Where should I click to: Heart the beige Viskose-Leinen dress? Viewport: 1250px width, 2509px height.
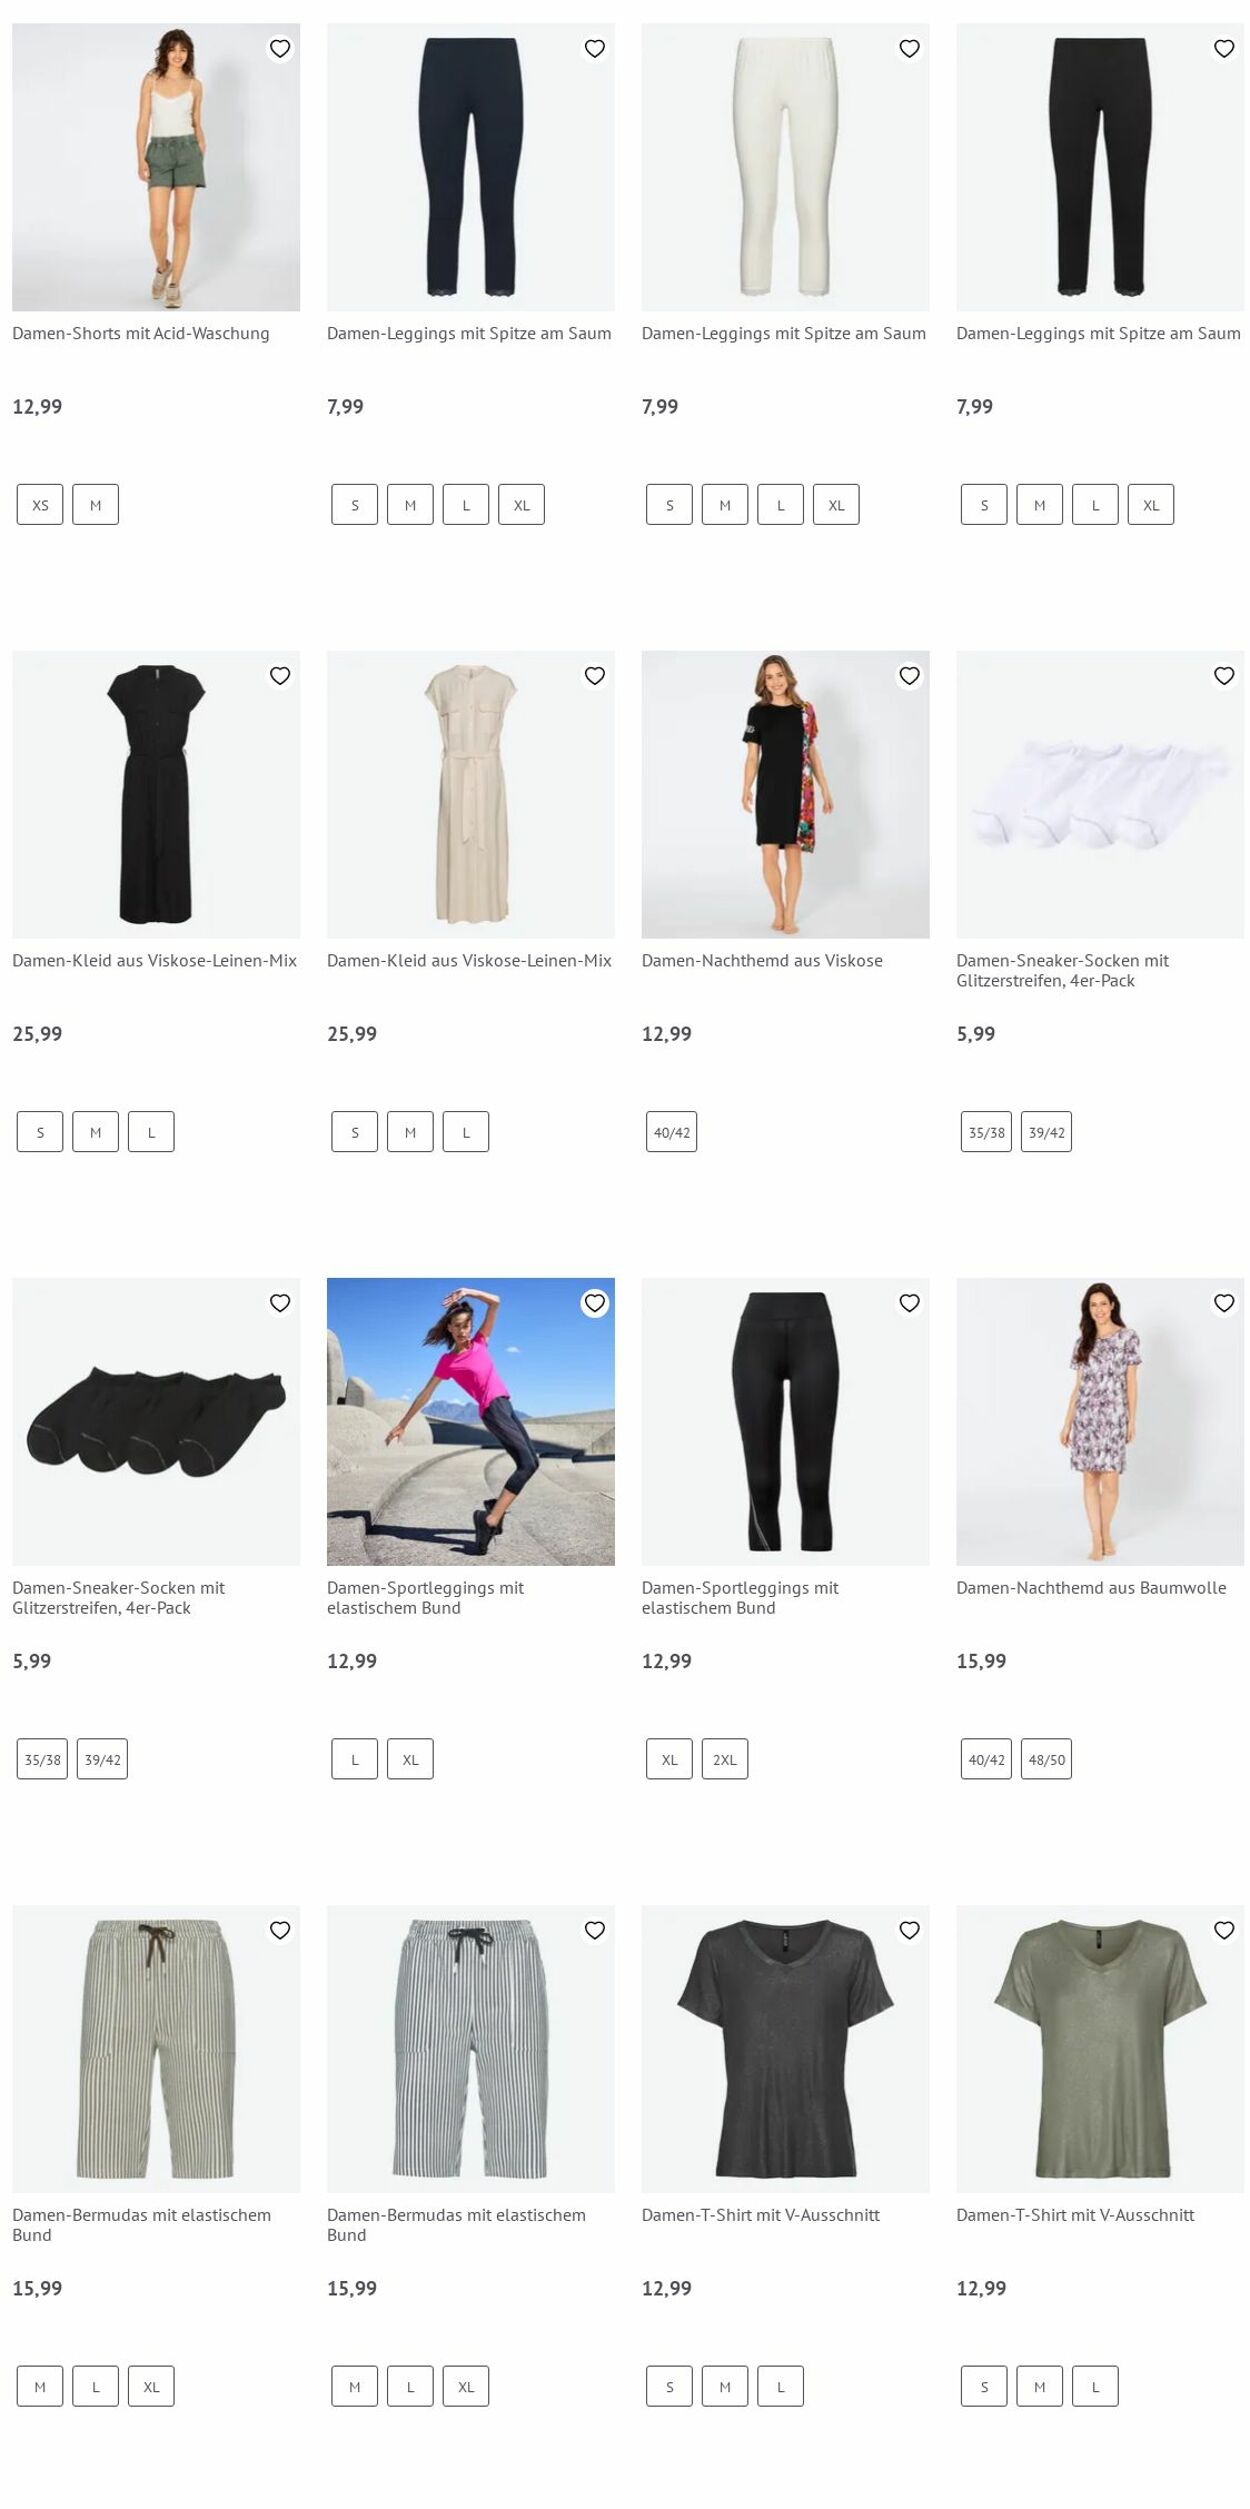tap(595, 676)
